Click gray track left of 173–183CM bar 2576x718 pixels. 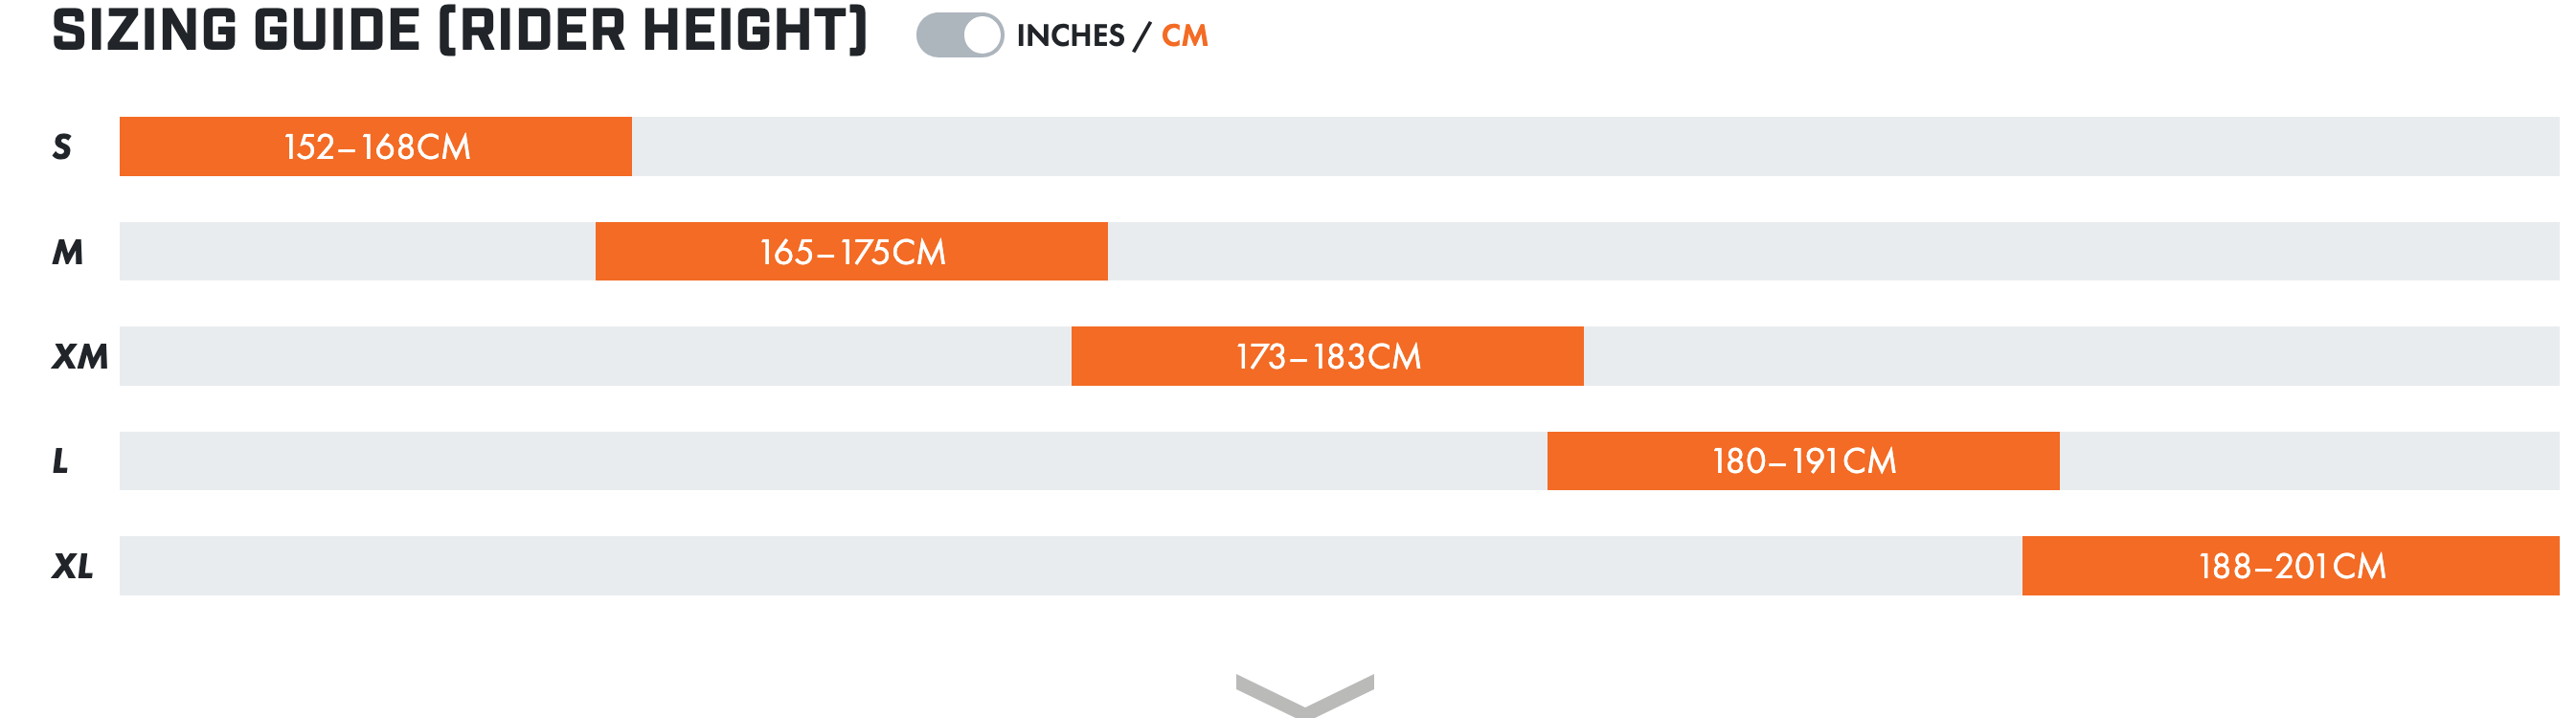coord(595,357)
